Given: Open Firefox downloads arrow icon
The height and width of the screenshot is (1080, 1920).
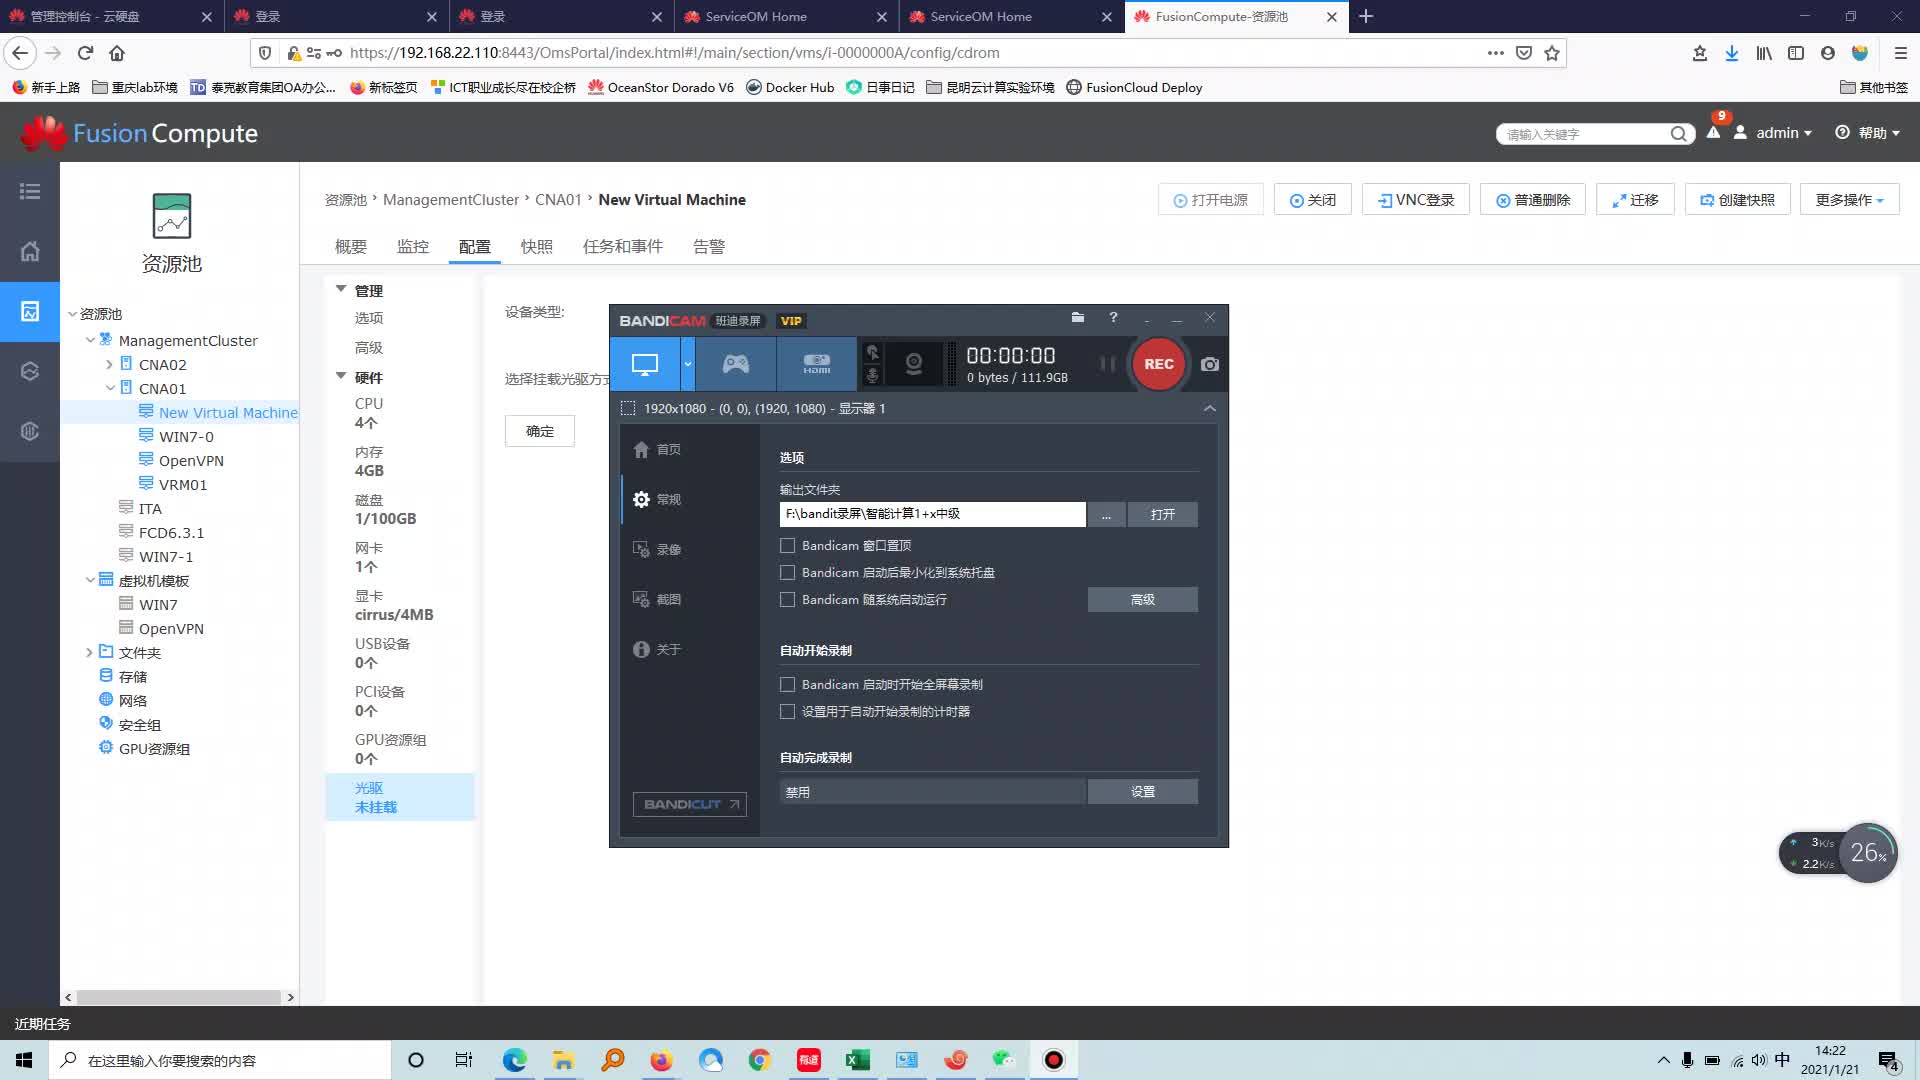Looking at the screenshot, I should click(x=1732, y=53).
